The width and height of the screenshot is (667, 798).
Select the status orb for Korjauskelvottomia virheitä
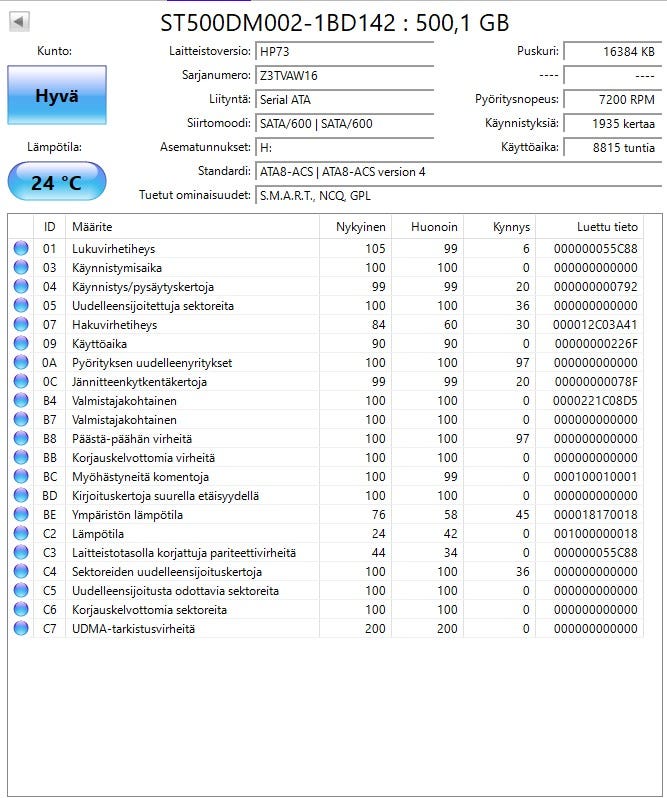tap(21, 458)
